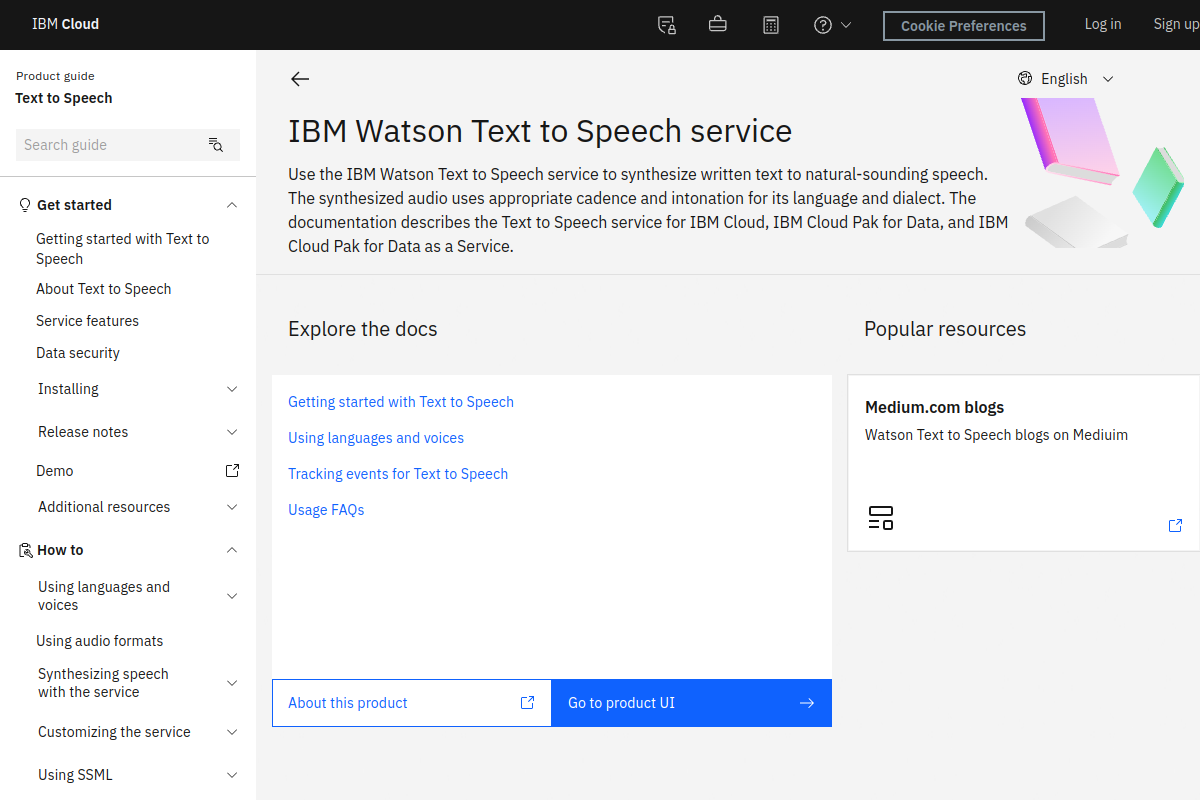Collapse the How to section

pos(232,550)
